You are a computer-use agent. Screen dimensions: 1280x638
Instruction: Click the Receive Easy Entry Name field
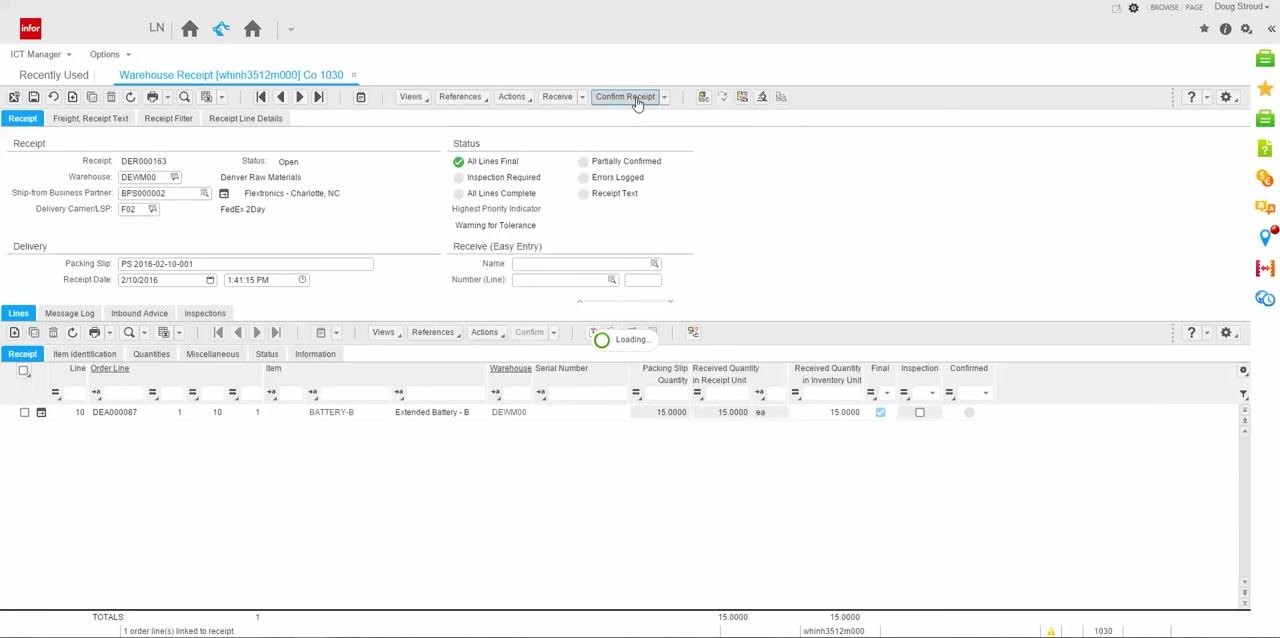[x=586, y=264]
